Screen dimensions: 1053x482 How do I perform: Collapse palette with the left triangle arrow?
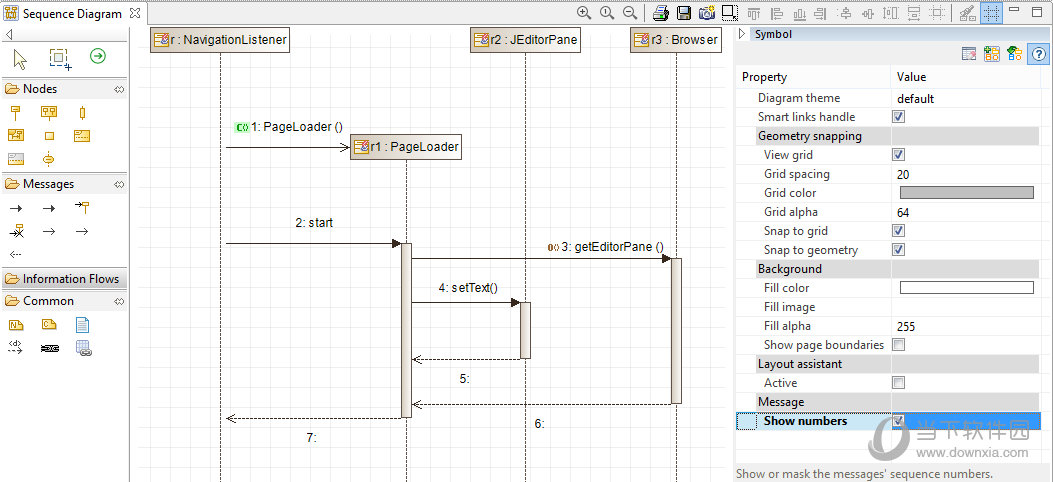click(9, 35)
